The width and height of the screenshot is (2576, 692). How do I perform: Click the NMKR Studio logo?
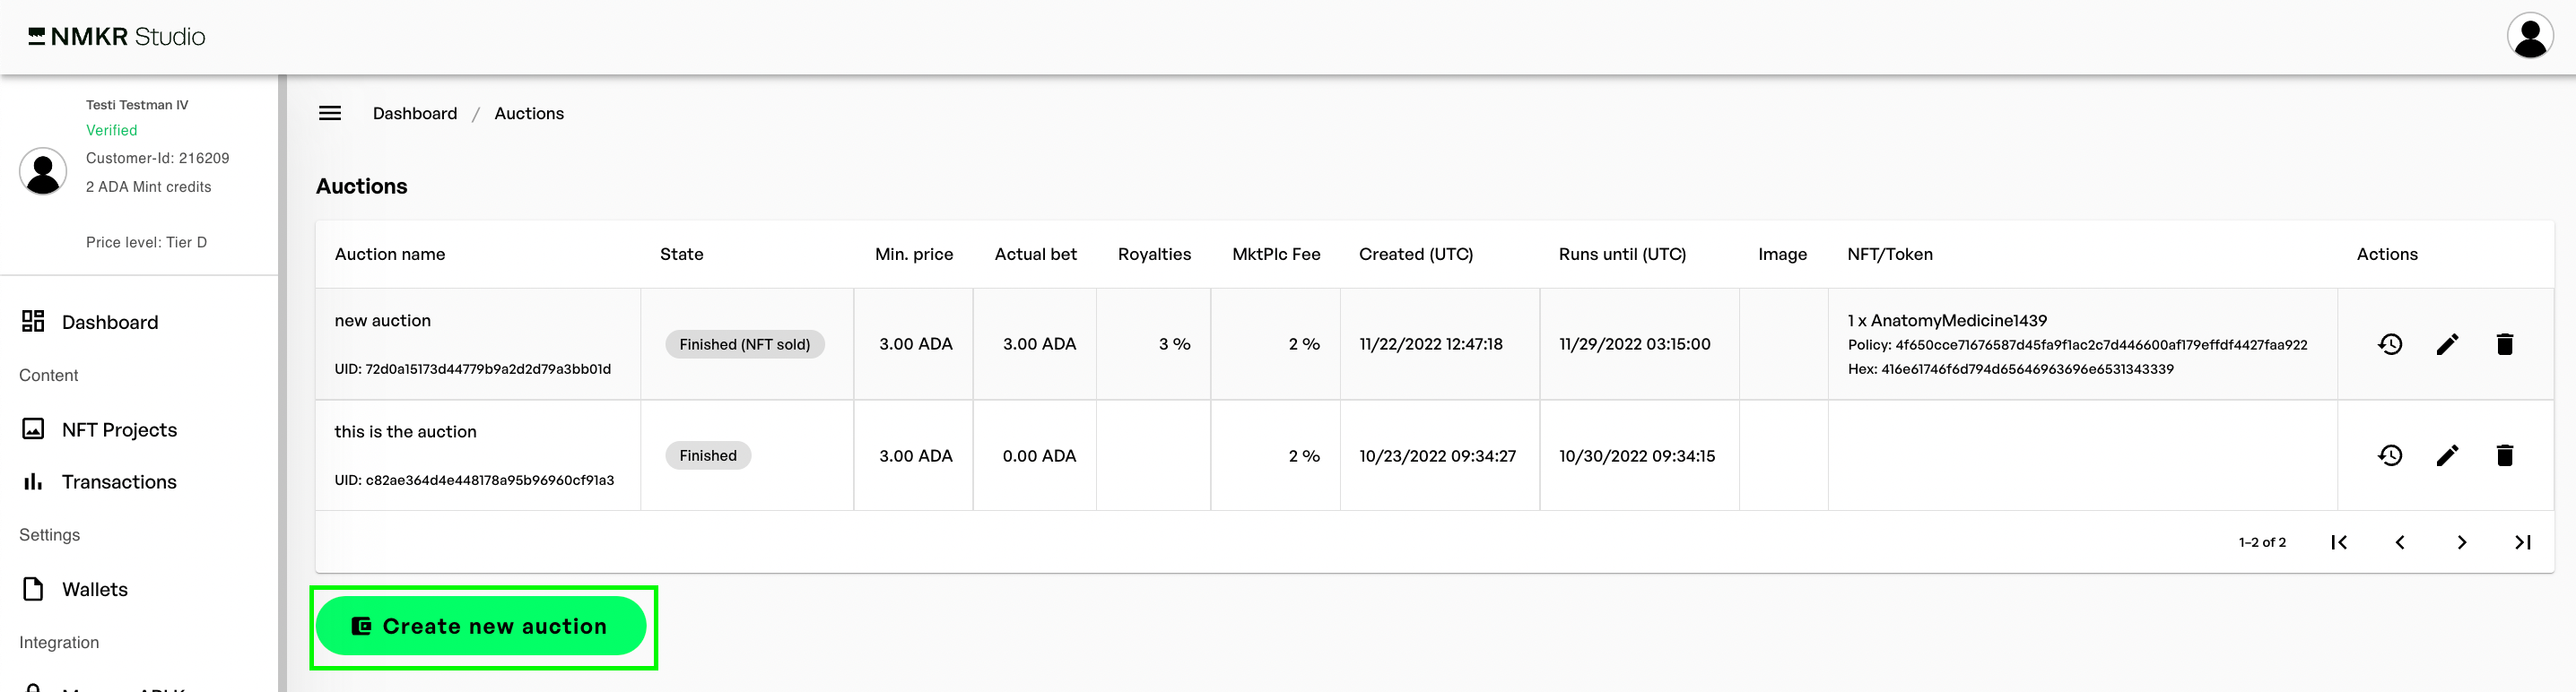pos(117,37)
